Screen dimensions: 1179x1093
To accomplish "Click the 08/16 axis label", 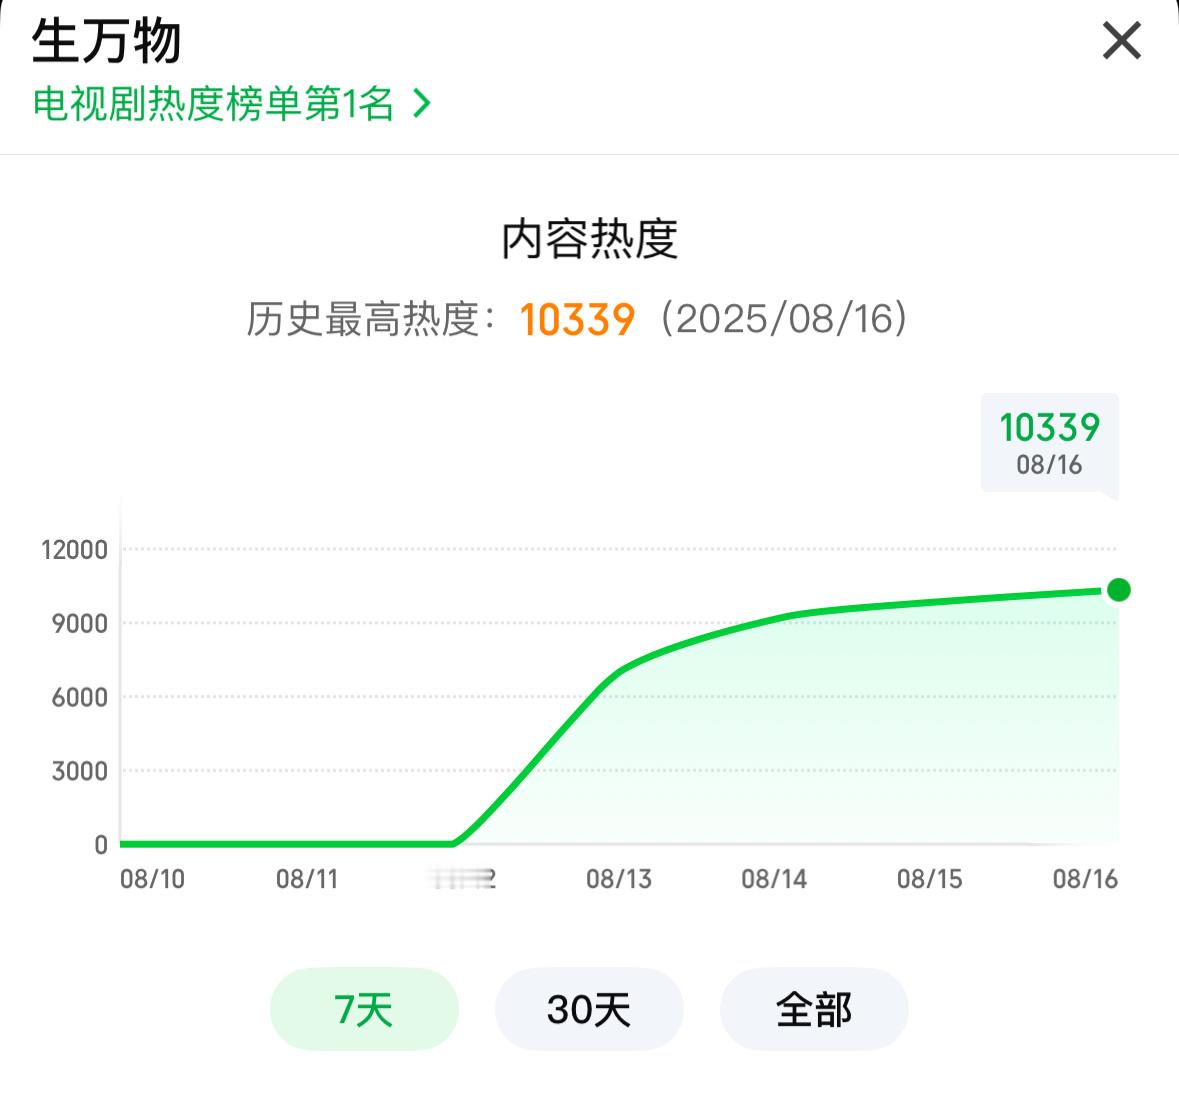I will coord(1086,879).
